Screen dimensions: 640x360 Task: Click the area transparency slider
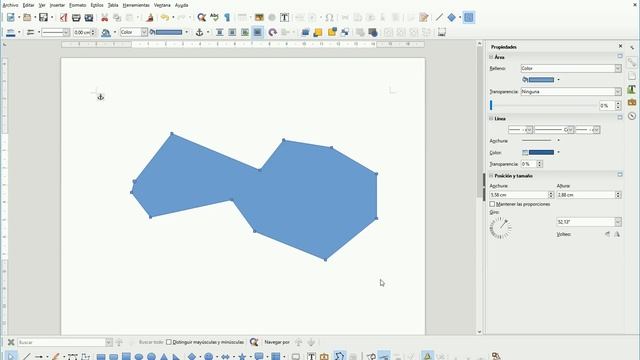(543, 105)
